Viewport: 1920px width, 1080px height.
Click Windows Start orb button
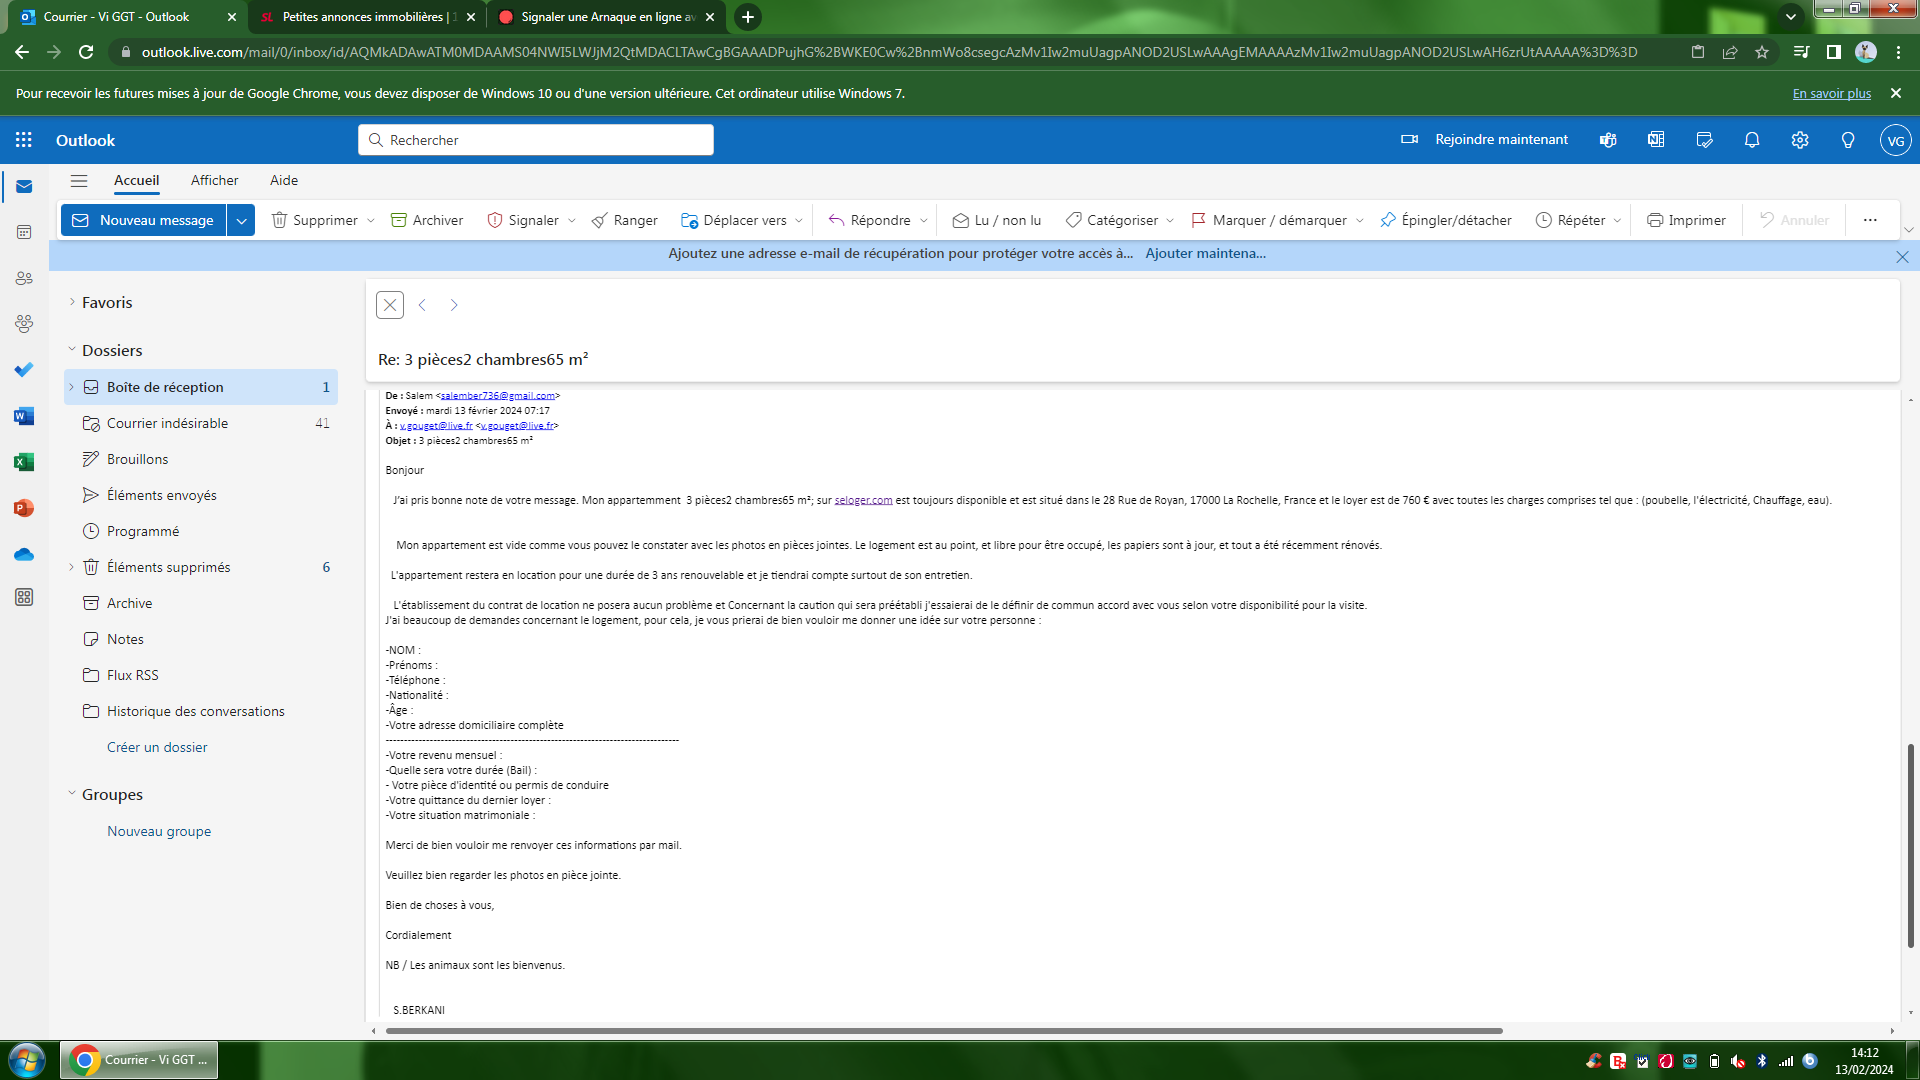(x=27, y=1060)
